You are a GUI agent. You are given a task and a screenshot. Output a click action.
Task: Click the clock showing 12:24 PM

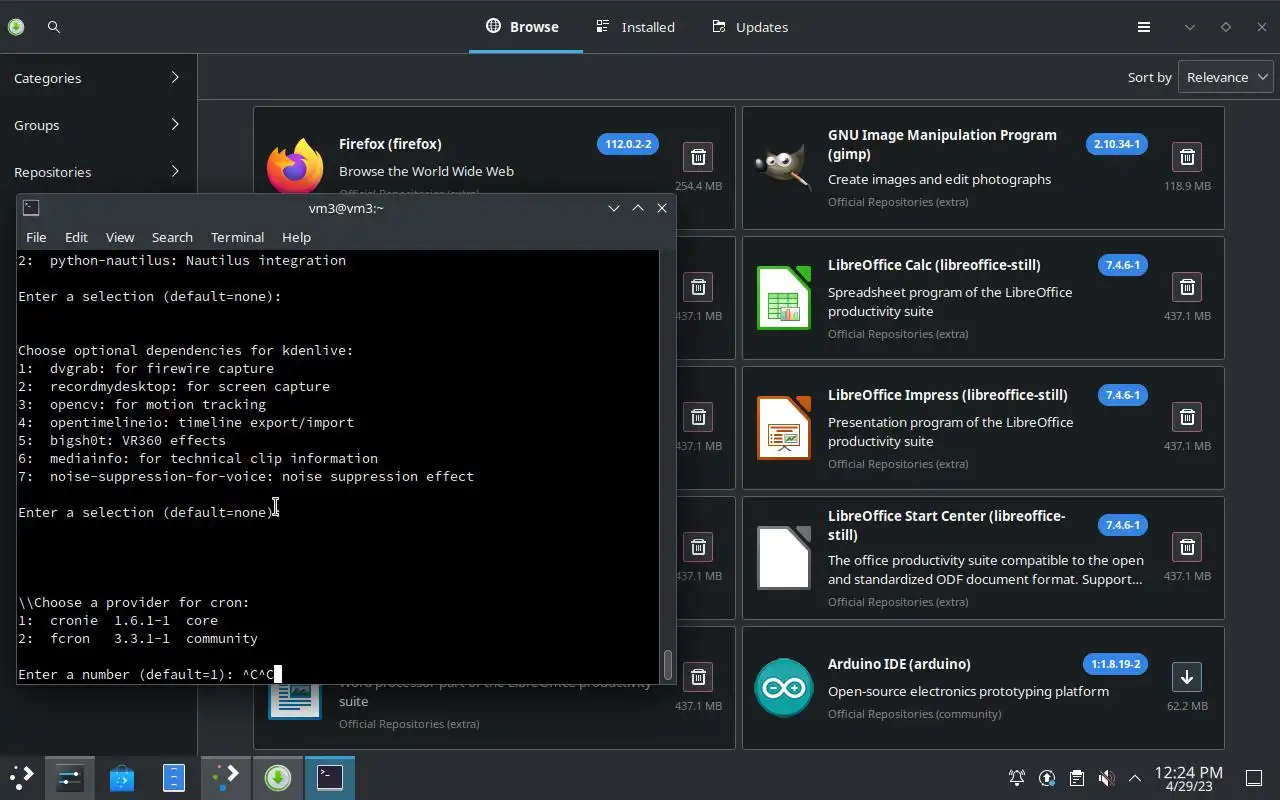1188,772
